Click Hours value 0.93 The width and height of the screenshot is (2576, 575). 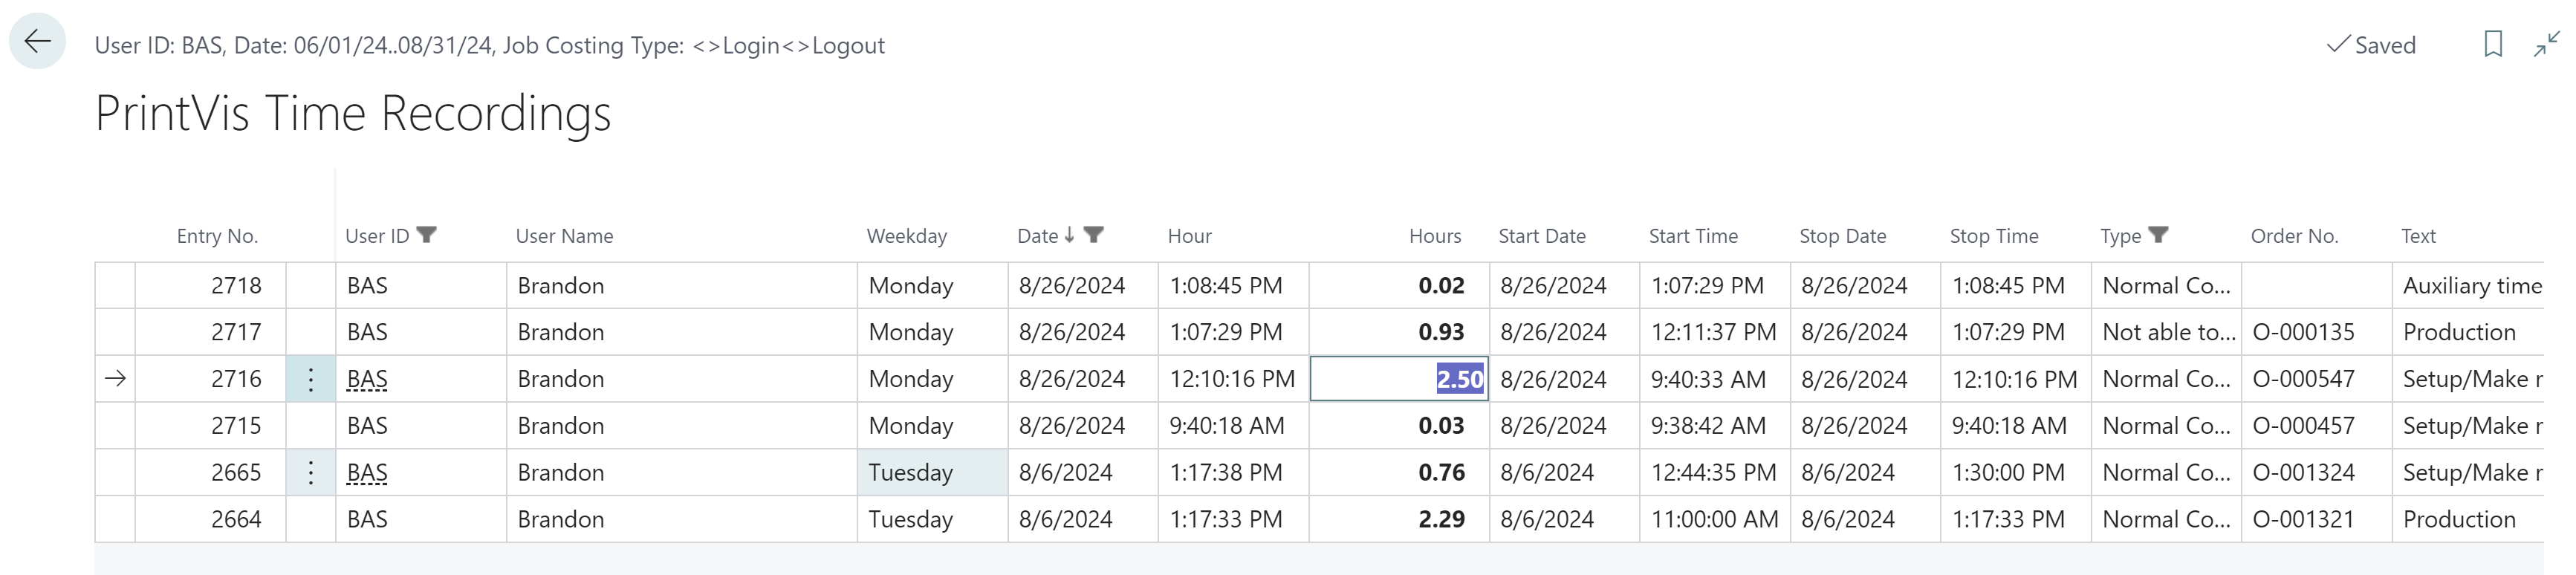coord(1441,332)
